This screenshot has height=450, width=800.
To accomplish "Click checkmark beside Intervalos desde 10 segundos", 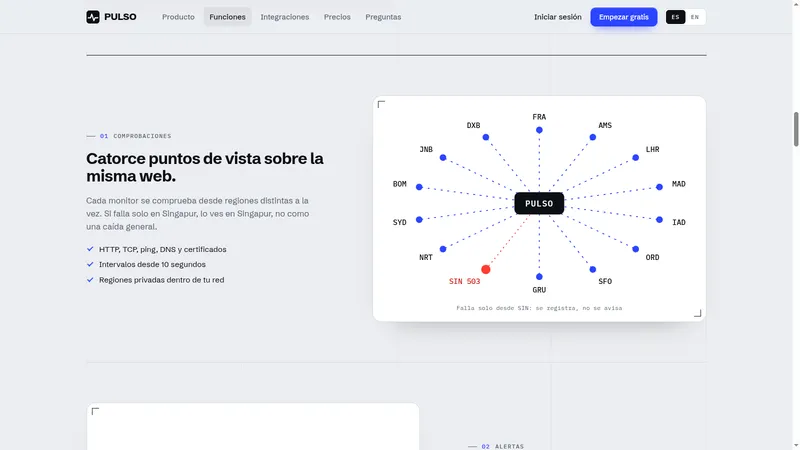I will (x=90, y=264).
